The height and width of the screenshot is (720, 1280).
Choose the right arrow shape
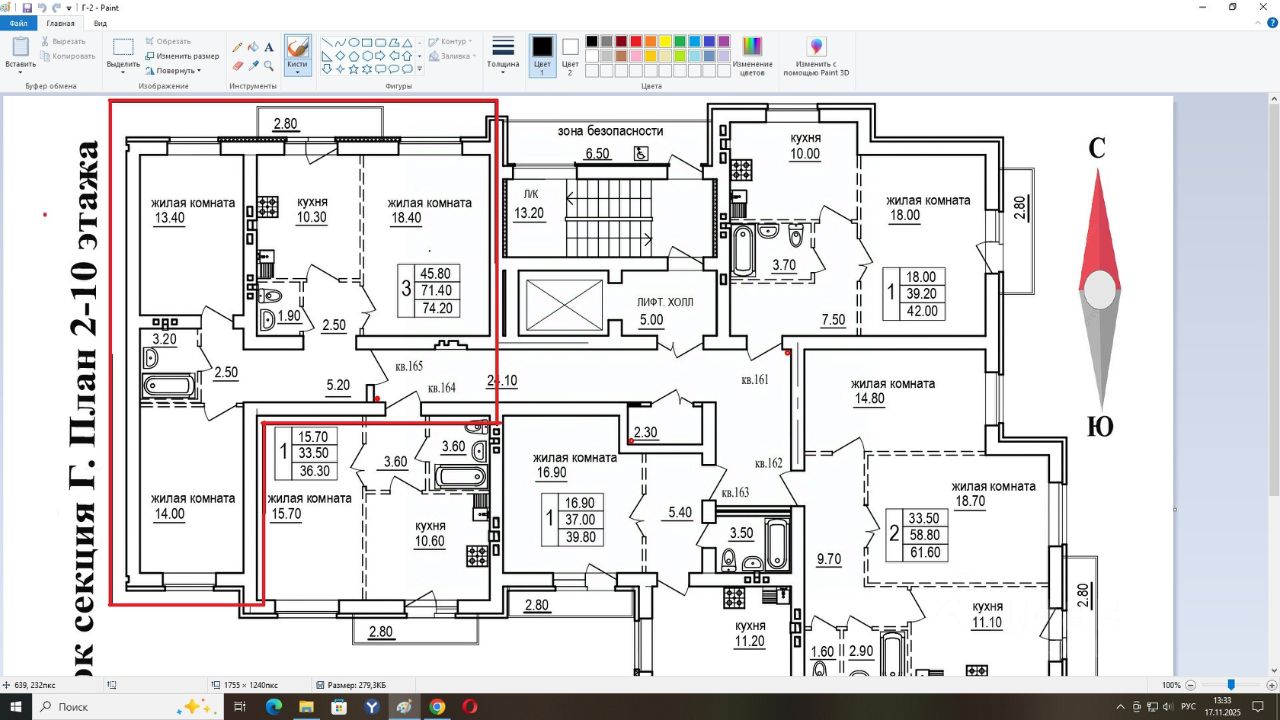click(x=381, y=56)
